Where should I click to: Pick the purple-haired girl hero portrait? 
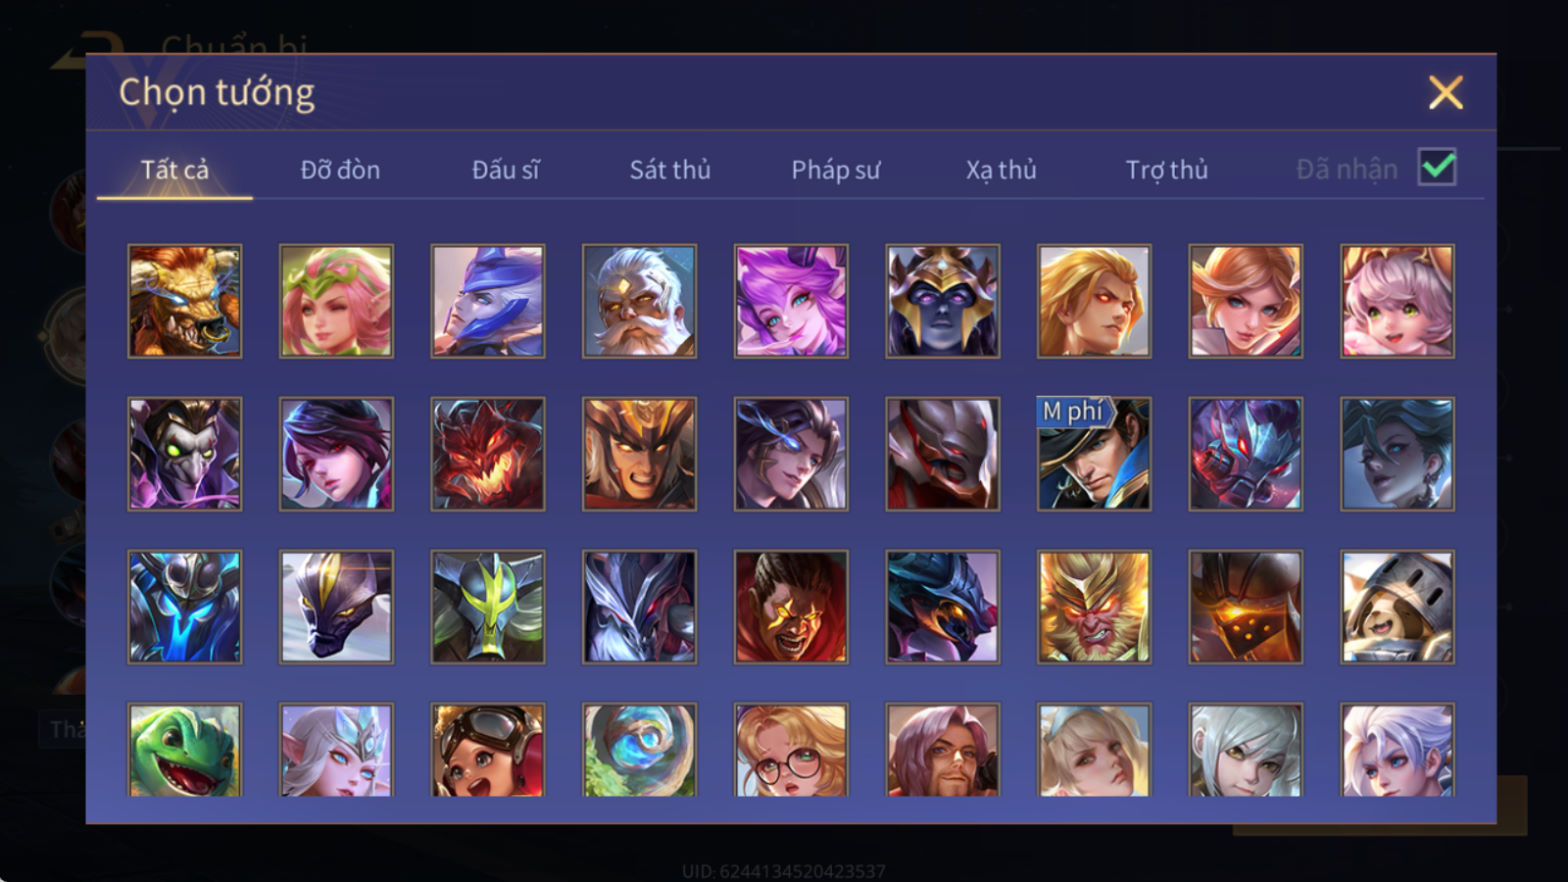[791, 301]
